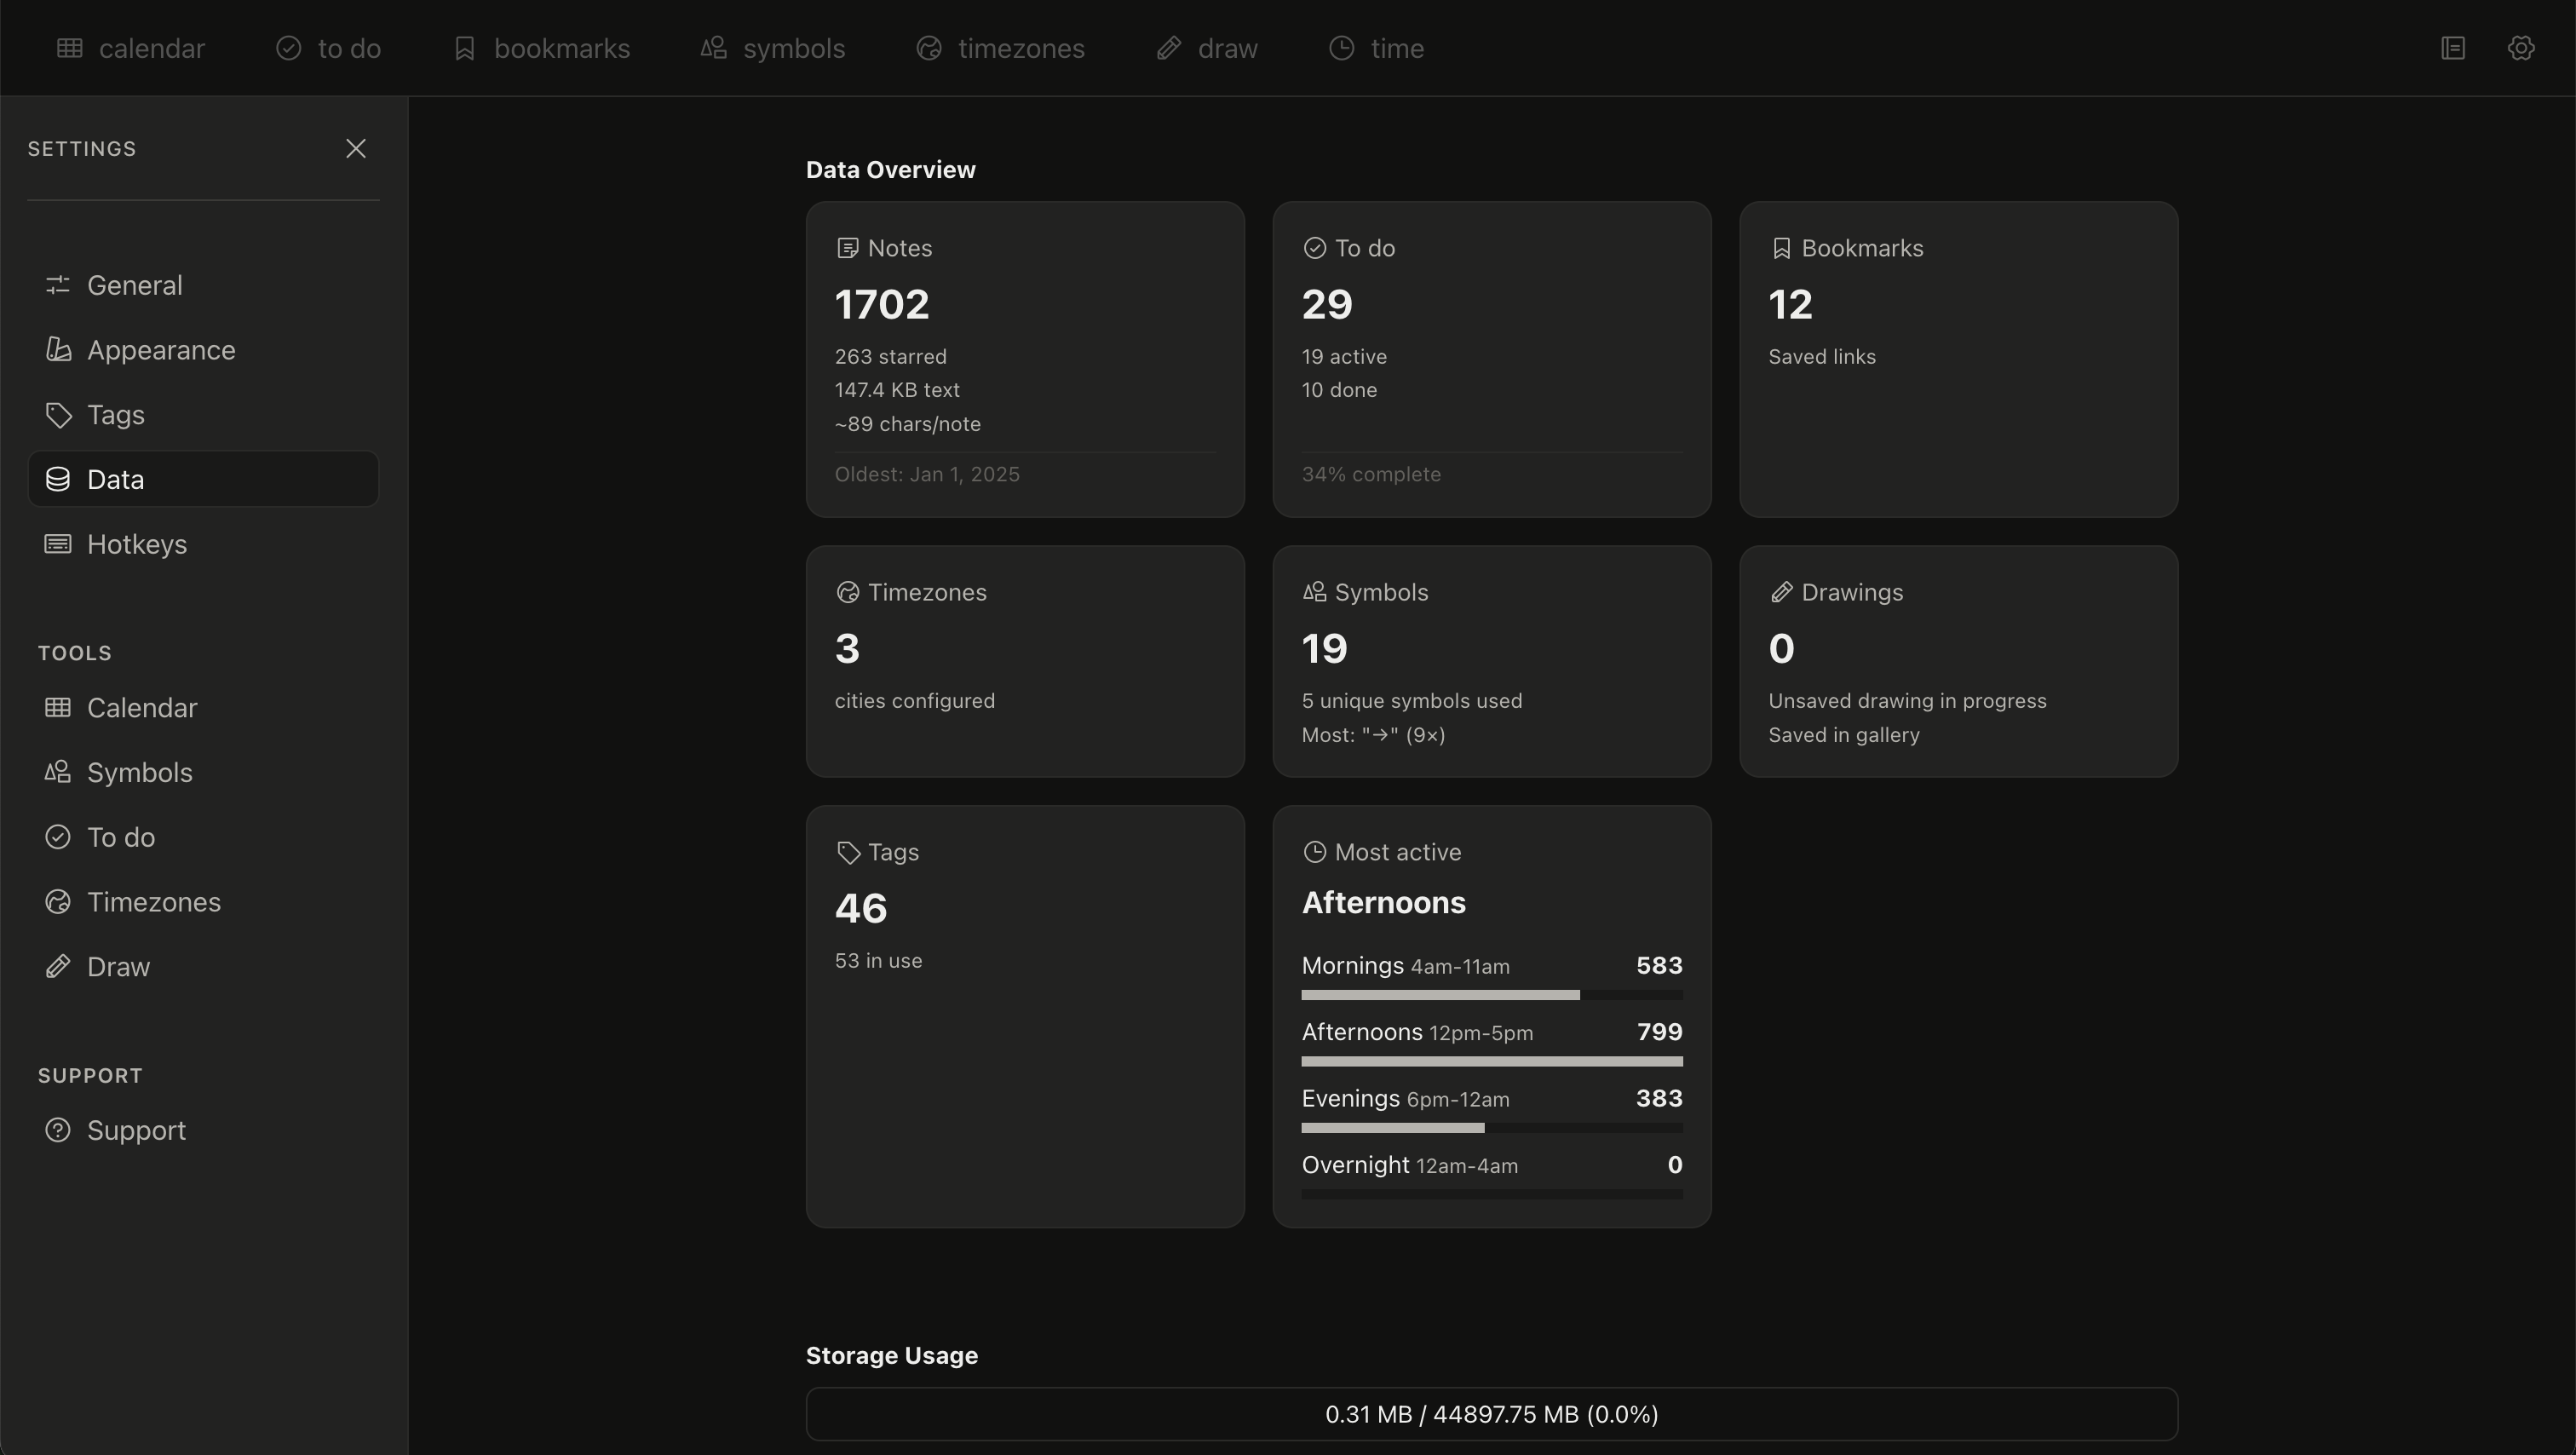Screen dimensions: 2576x1455
Task: Click the 'cities configured' text
Action: click(x=915, y=701)
